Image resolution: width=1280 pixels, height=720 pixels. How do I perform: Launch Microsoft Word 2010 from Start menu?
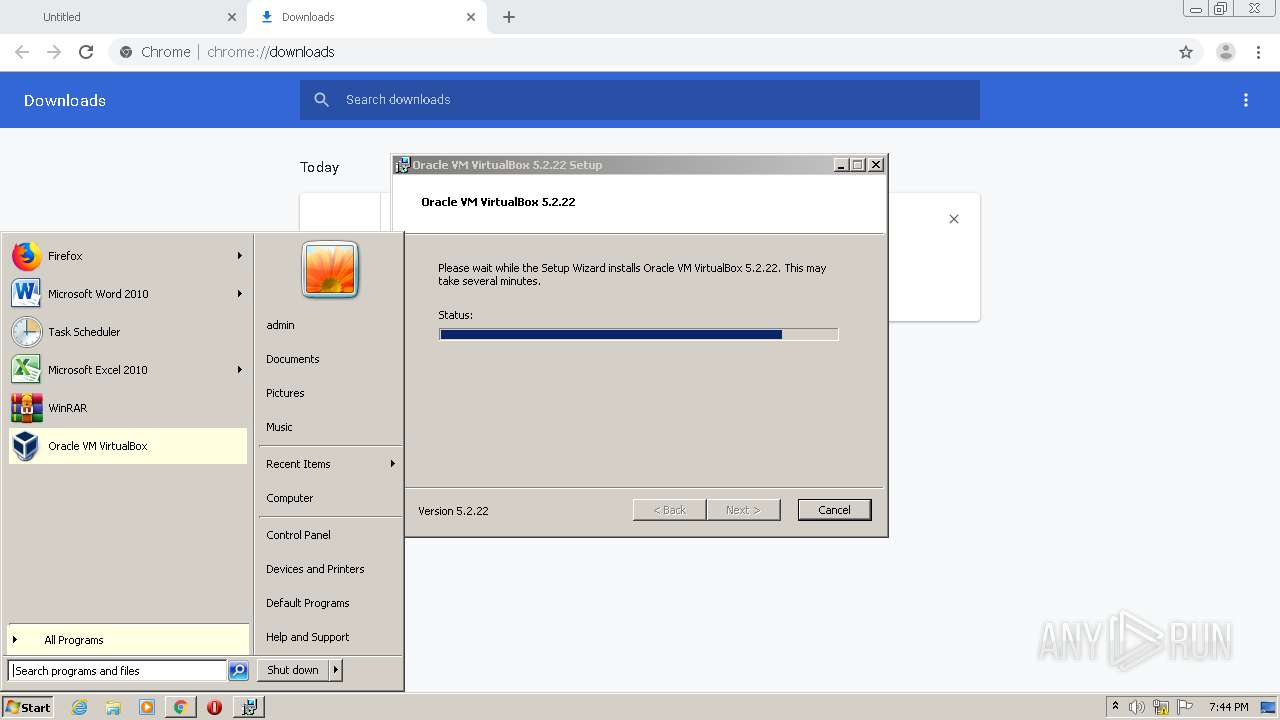pyautogui.click(x=127, y=294)
